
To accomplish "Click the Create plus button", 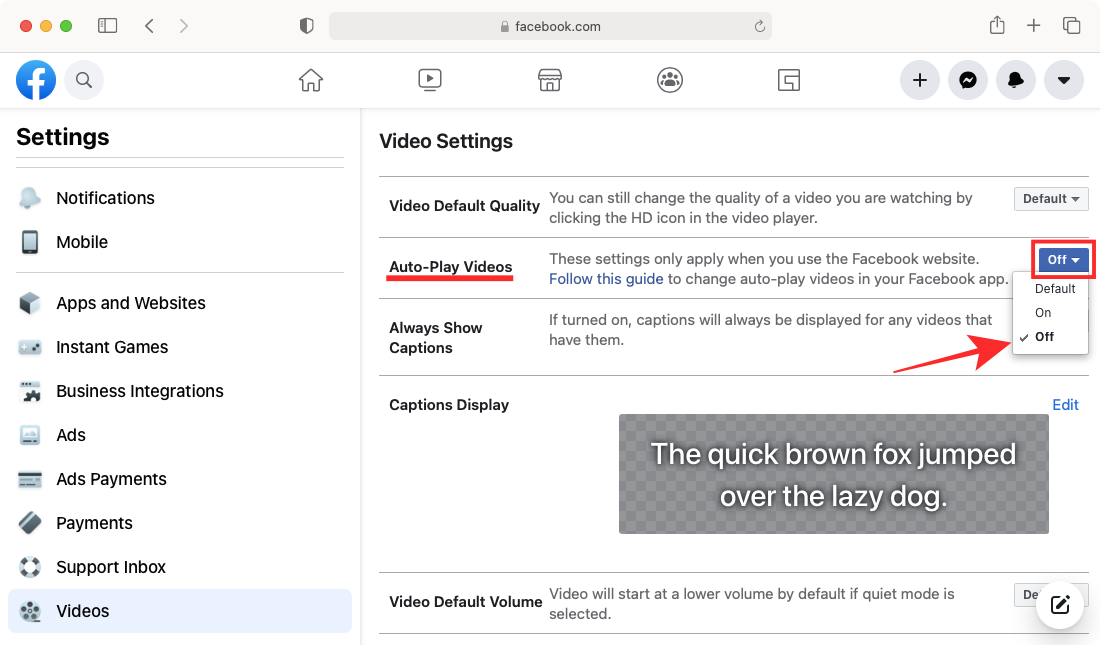I will pos(920,80).
